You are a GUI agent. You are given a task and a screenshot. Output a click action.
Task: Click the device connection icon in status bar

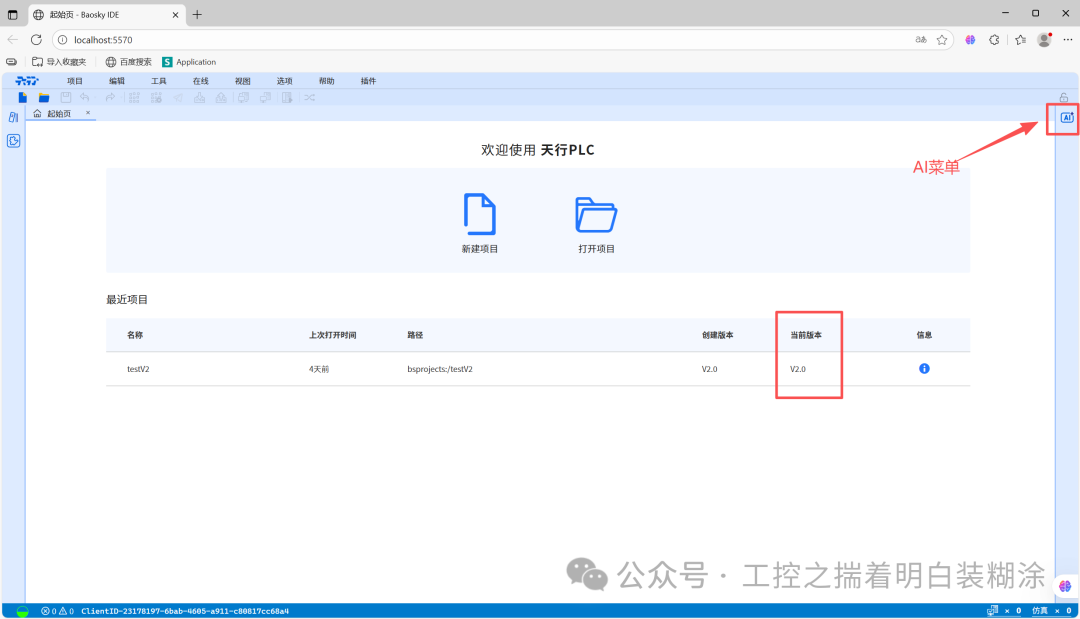point(993,611)
